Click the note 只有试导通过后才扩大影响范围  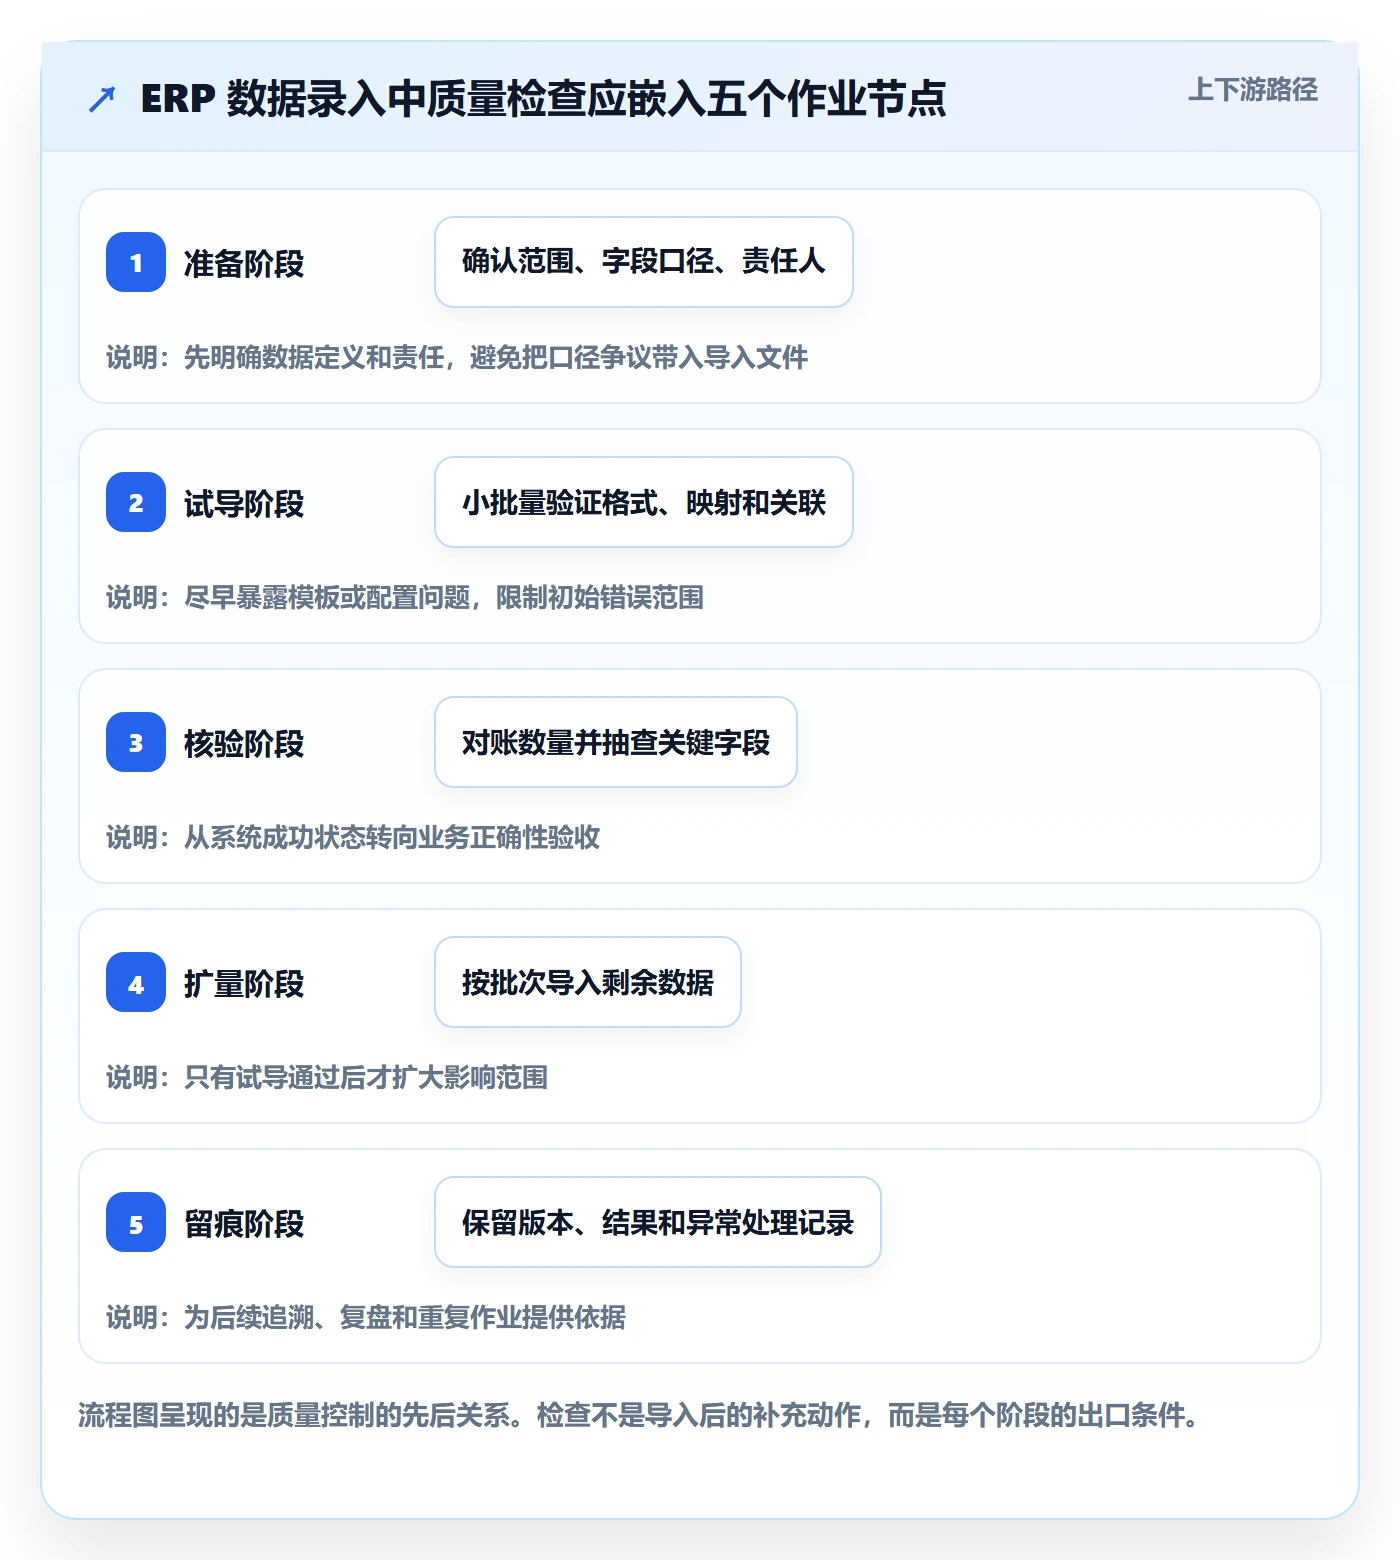(327, 1077)
